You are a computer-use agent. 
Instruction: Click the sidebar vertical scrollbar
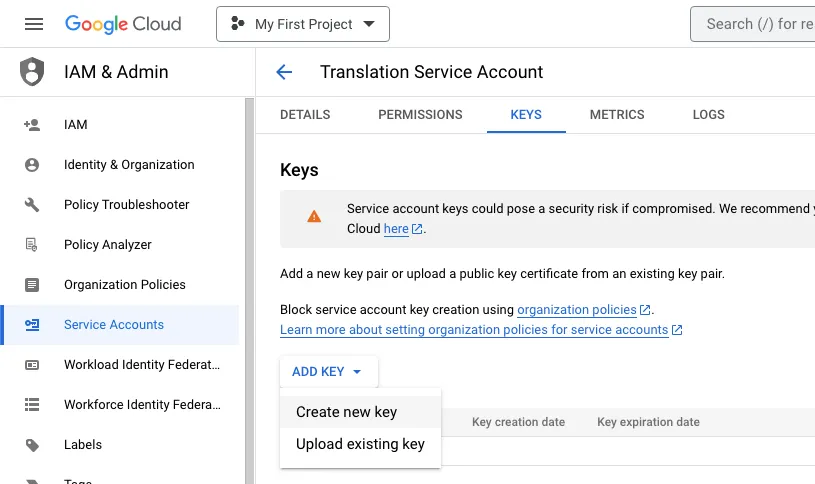249,291
